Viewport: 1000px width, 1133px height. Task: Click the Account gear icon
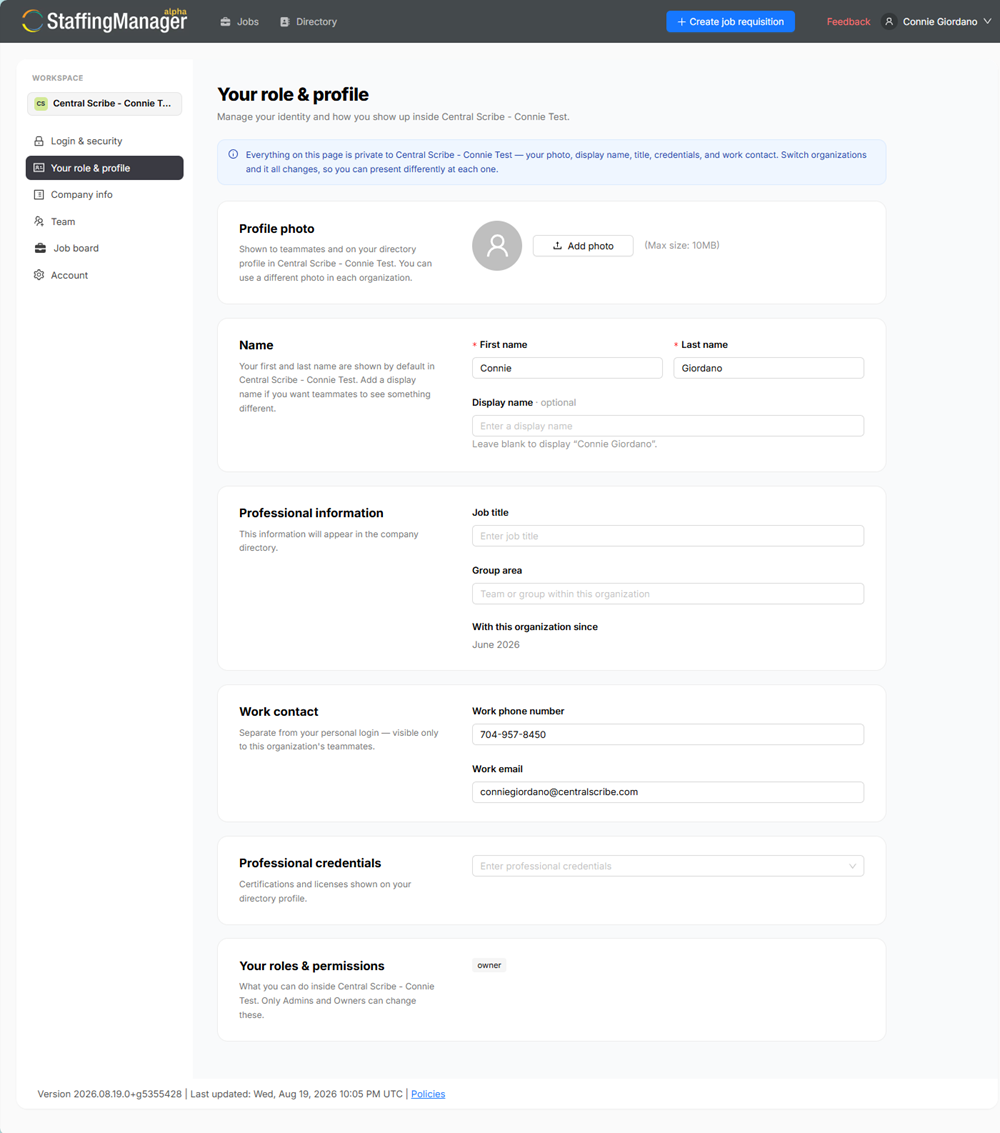tap(39, 275)
